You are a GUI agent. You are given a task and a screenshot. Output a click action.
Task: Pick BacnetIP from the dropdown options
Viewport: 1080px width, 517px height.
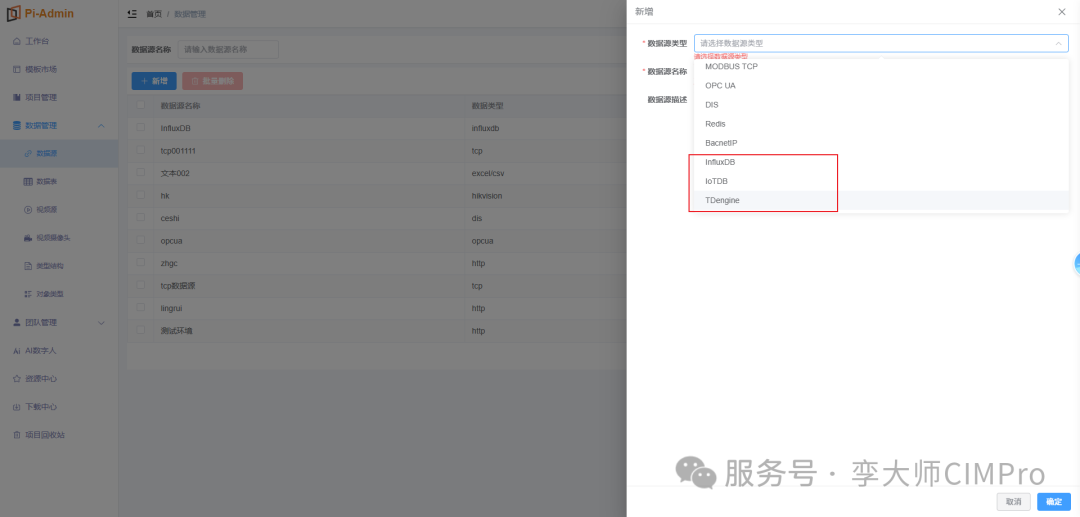(881, 143)
